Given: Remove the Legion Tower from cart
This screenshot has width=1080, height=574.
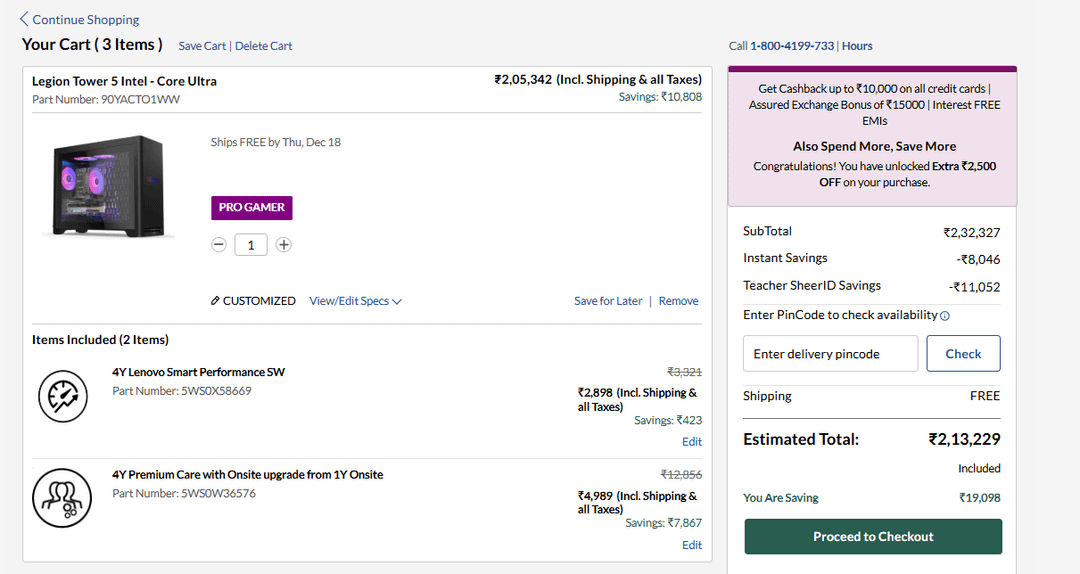Looking at the screenshot, I should (x=678, y=301).
